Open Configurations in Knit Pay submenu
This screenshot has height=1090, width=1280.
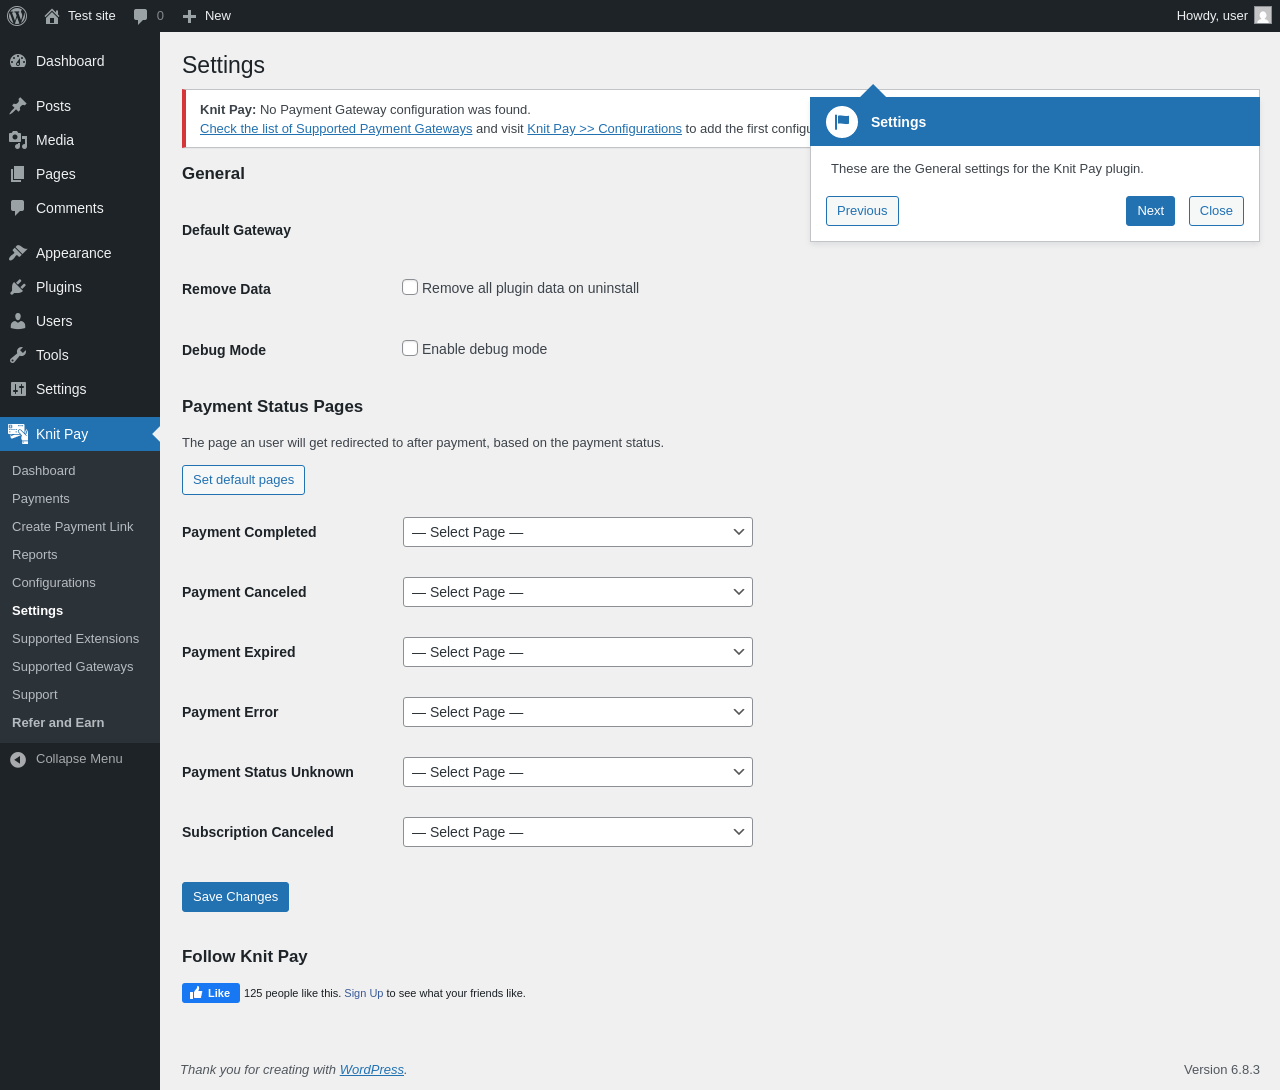coord(54,583)
